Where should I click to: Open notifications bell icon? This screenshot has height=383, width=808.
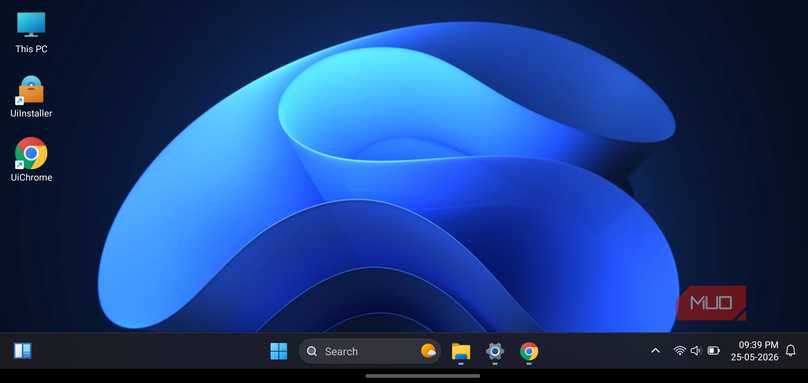pos(790,351)
